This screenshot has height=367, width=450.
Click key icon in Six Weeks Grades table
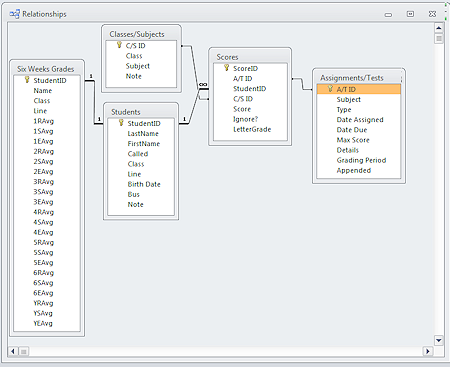(27, 80)
